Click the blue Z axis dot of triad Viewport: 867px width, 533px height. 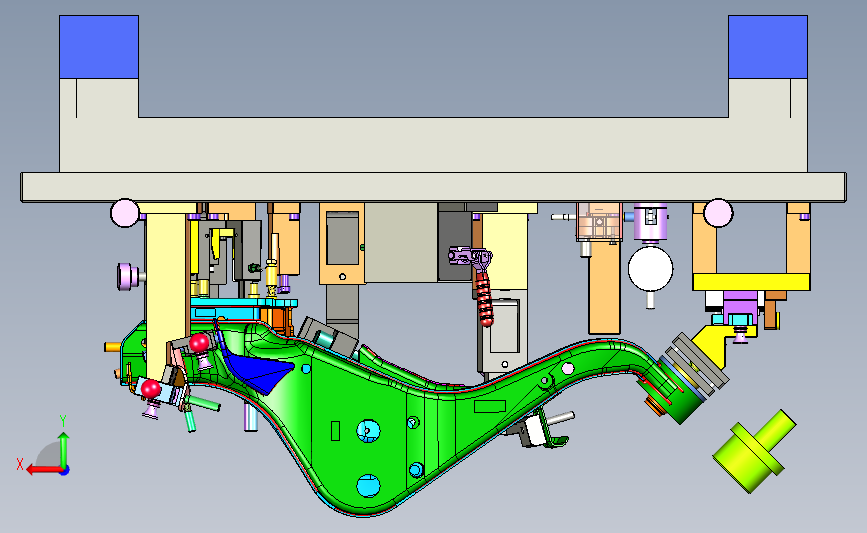(65, 471)
